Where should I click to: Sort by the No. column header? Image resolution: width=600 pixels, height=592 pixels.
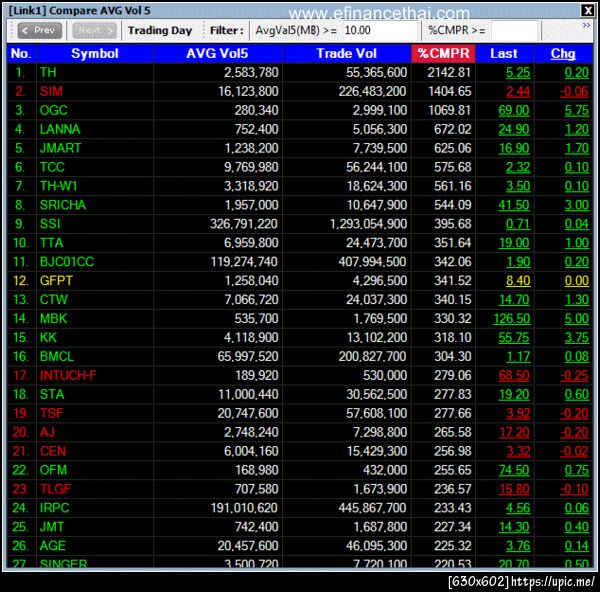pos(21,54)
